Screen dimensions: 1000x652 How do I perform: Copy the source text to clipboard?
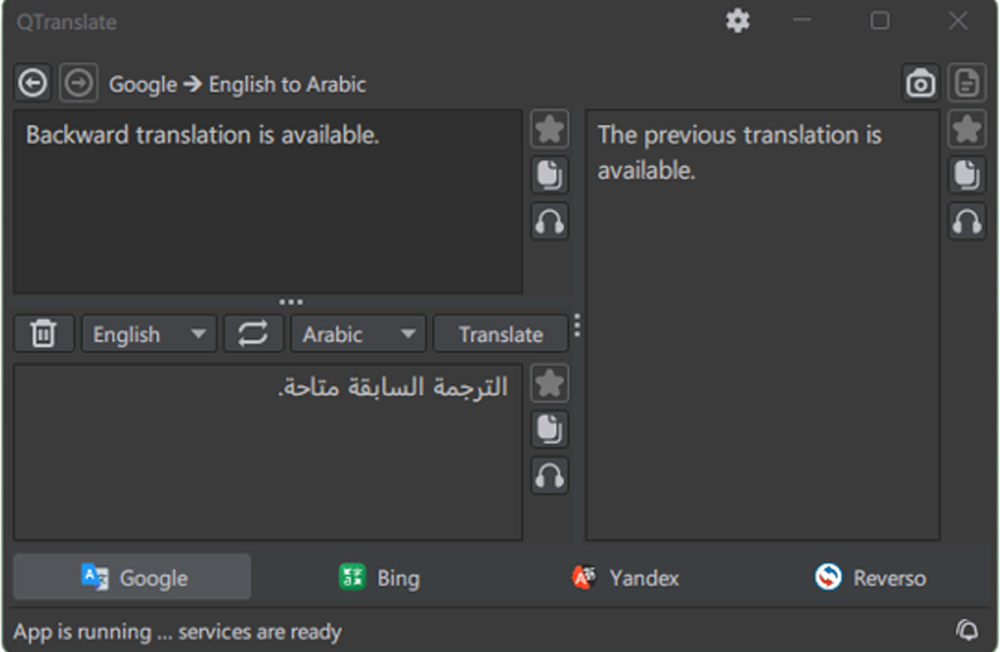(x=549, y=175)
